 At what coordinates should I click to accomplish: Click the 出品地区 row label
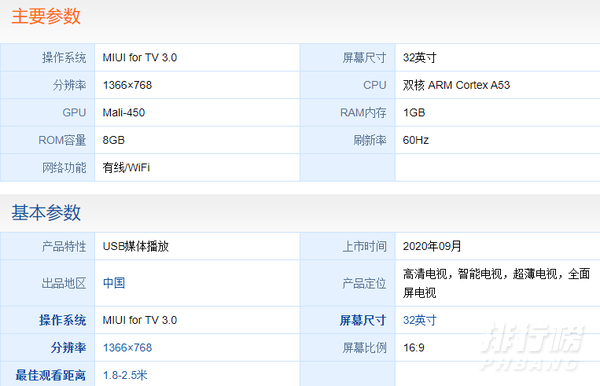click(x=64, y=283)
